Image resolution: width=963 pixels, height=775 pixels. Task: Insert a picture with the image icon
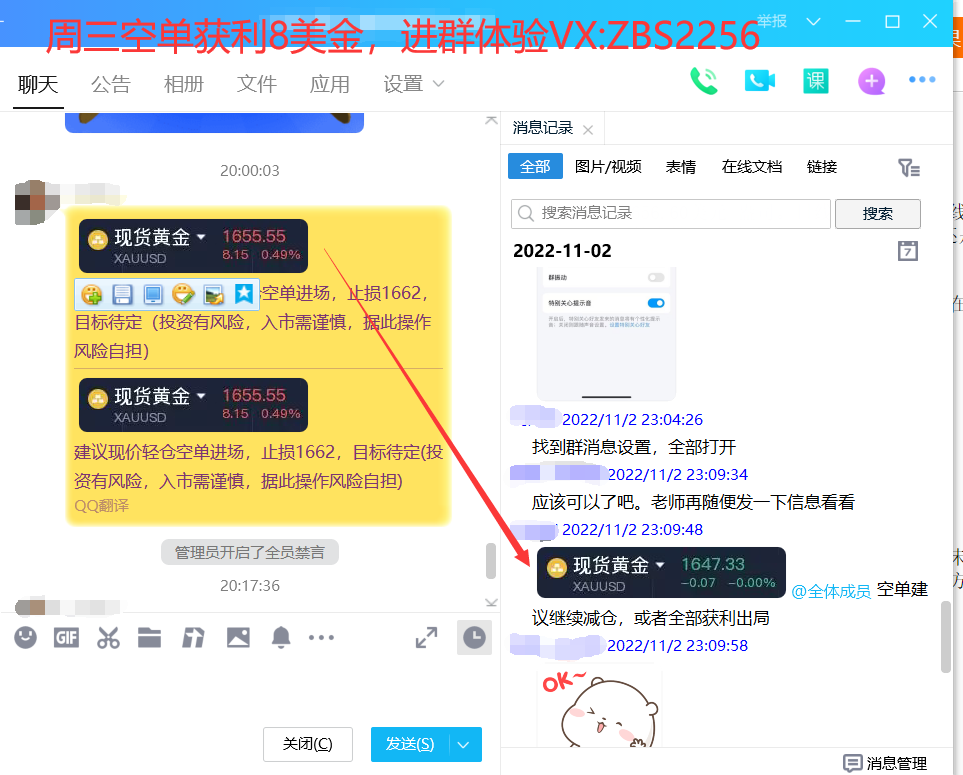click(238, 638)
